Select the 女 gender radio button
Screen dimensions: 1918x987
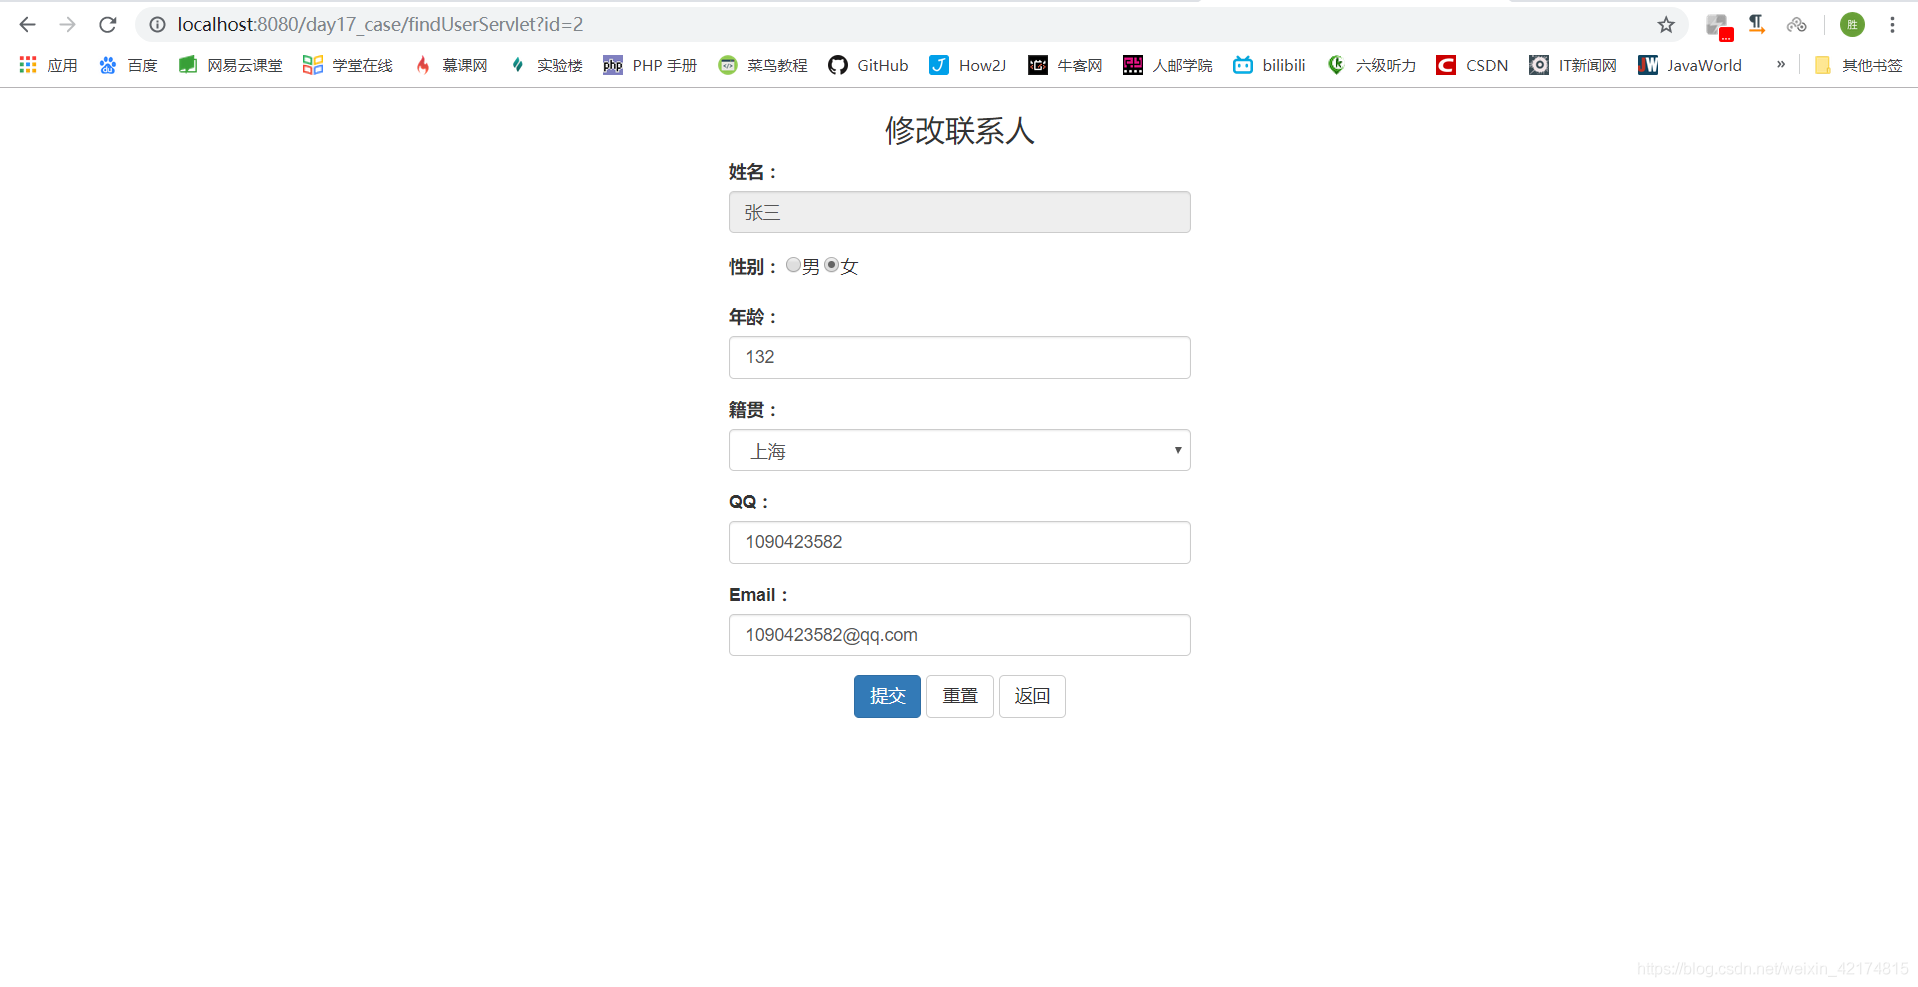coord(831,265)
